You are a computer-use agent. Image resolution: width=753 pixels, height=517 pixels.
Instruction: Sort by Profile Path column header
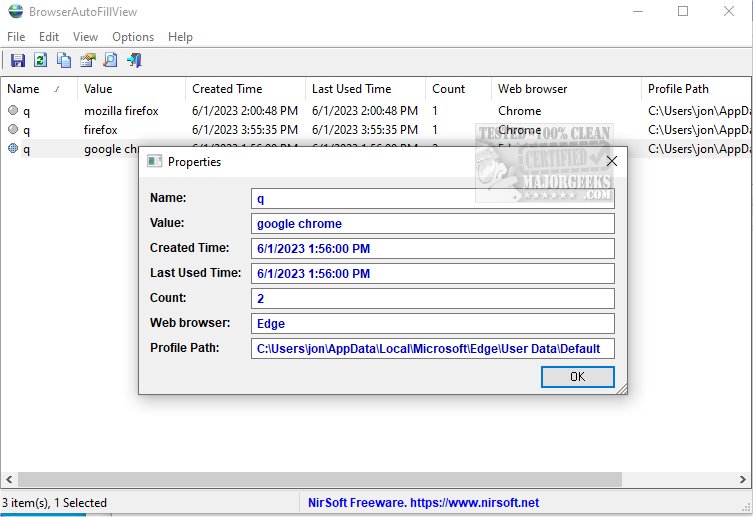tap(696, 89)
